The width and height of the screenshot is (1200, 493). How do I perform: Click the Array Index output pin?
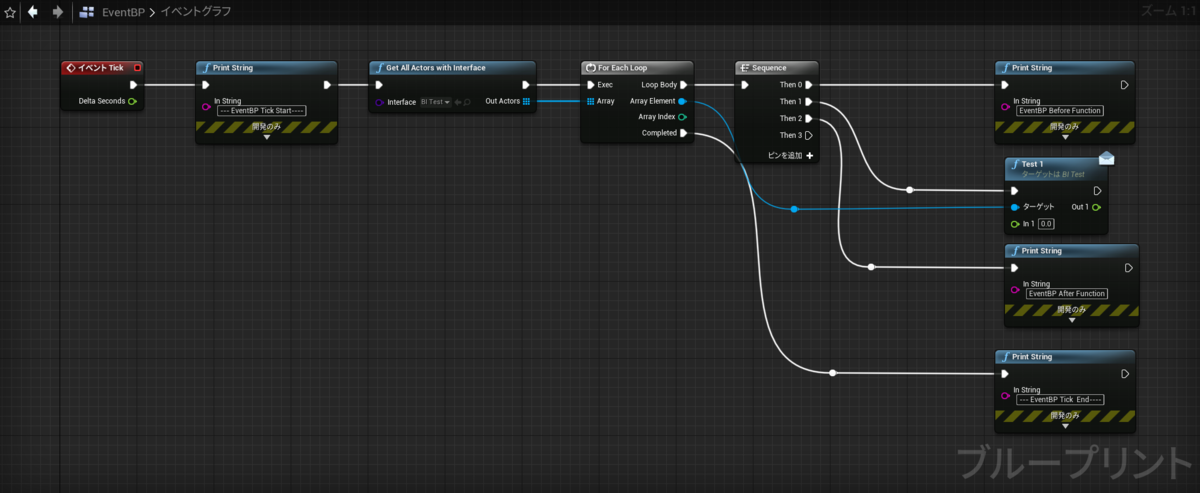[682, 117]
